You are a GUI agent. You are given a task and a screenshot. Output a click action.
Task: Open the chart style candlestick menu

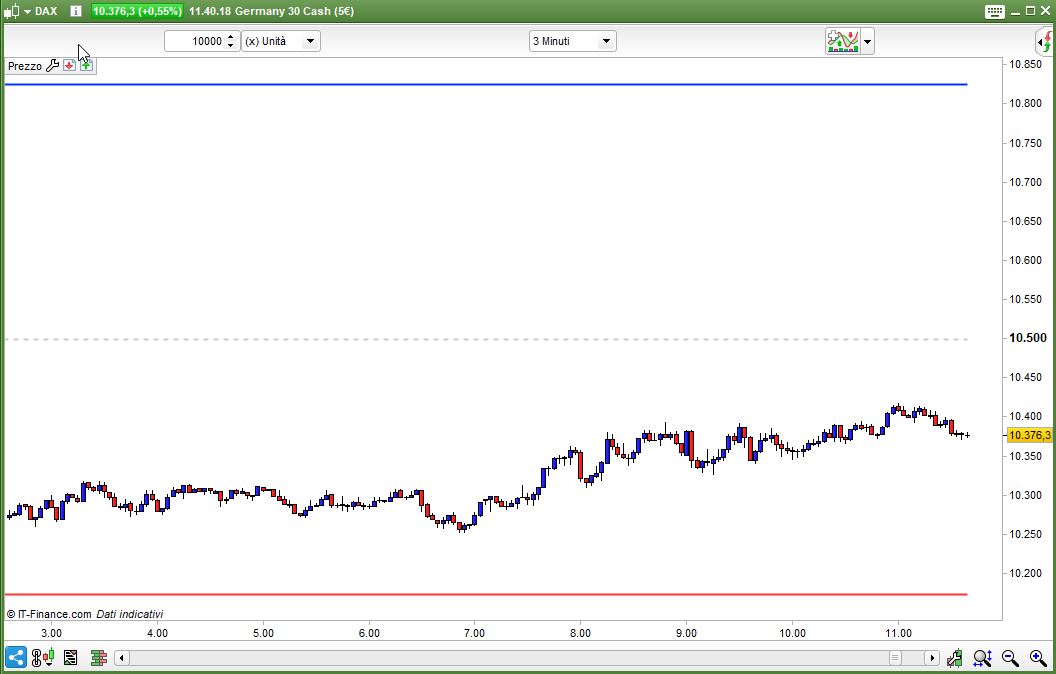17,11
